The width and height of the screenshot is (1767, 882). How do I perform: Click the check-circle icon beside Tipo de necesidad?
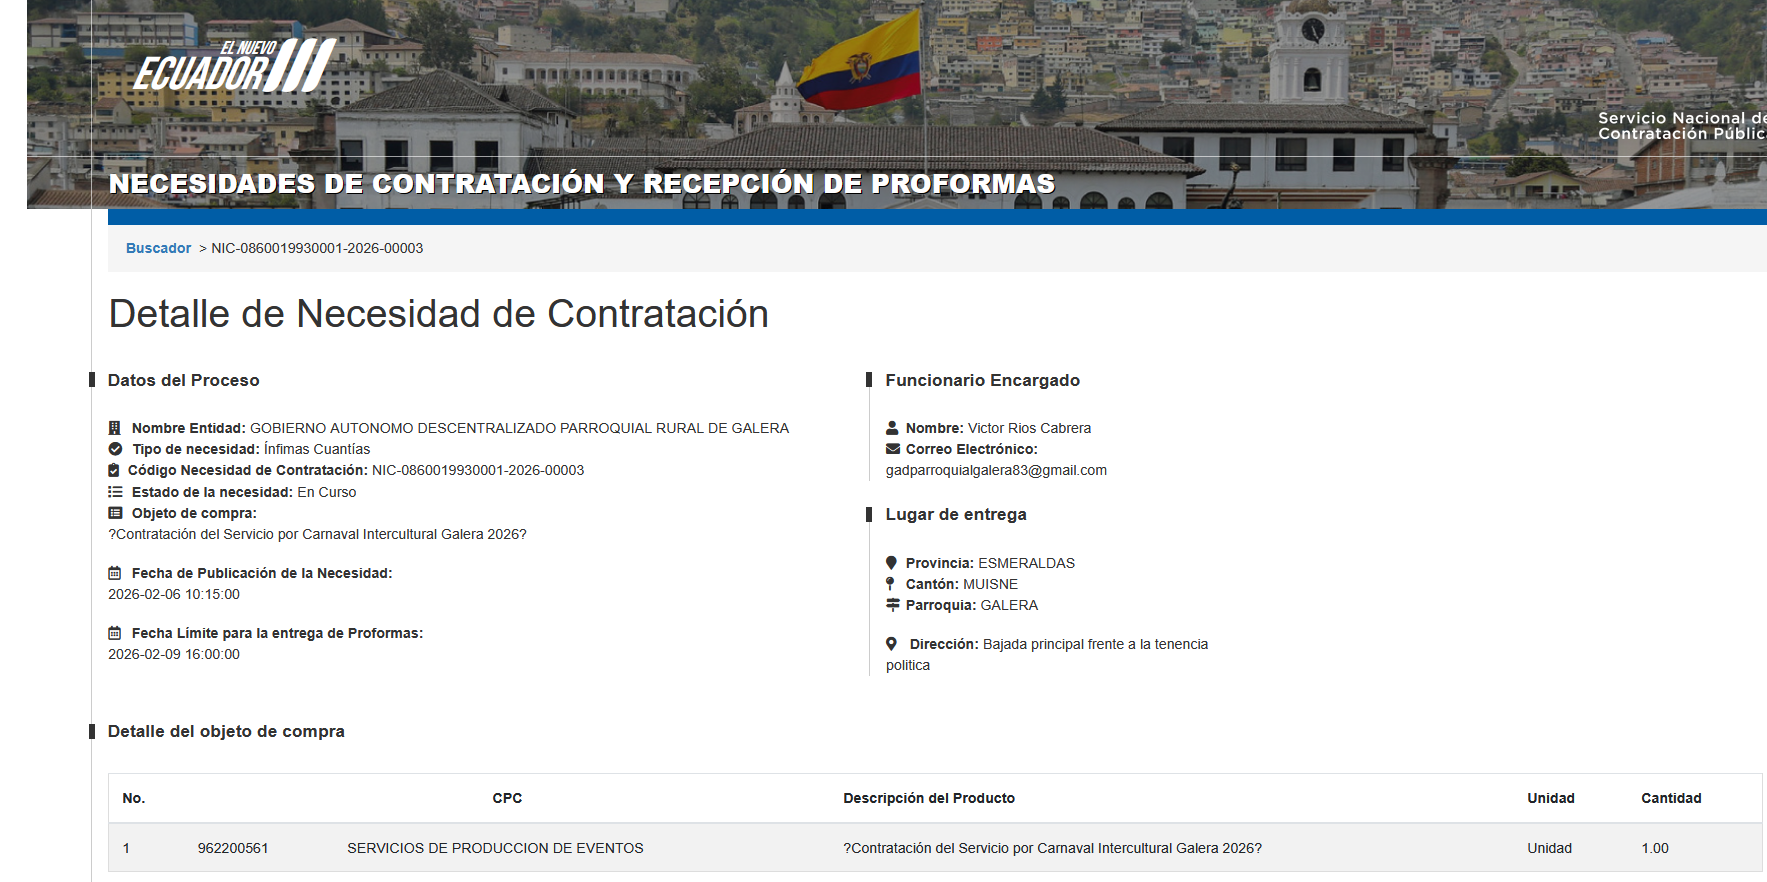[x=115, y=449]
